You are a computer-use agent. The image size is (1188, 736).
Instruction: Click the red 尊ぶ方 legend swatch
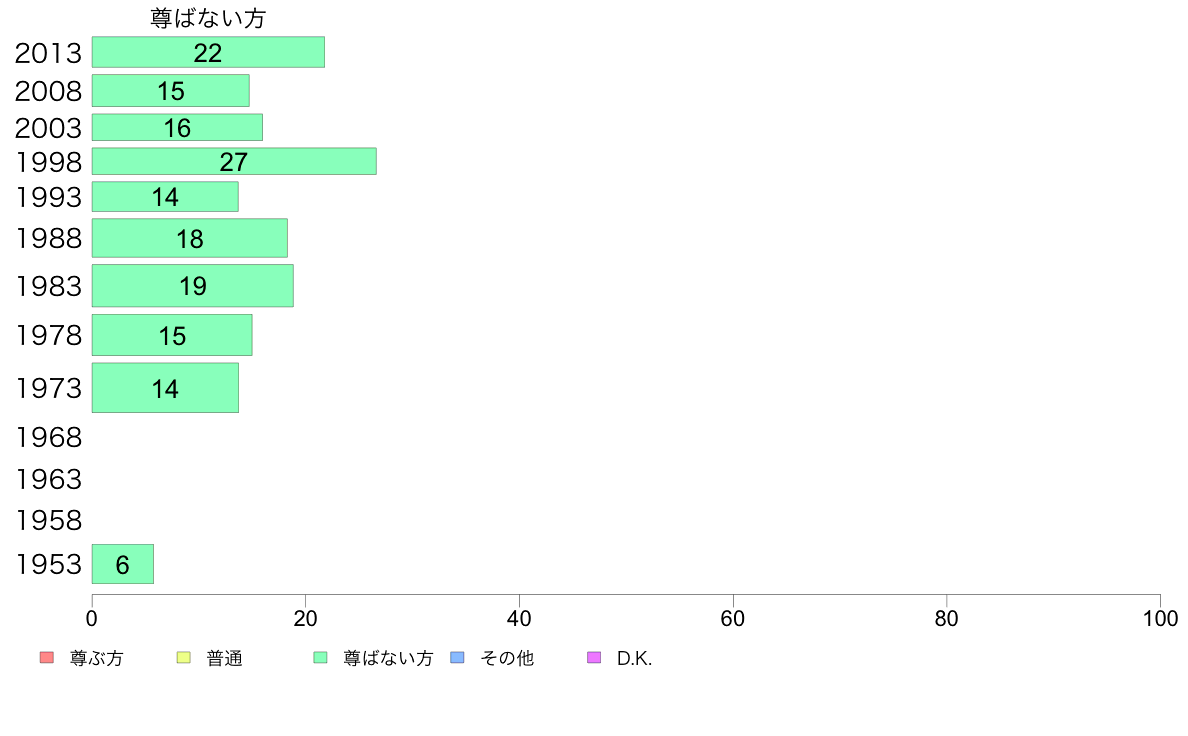[47, 657]
